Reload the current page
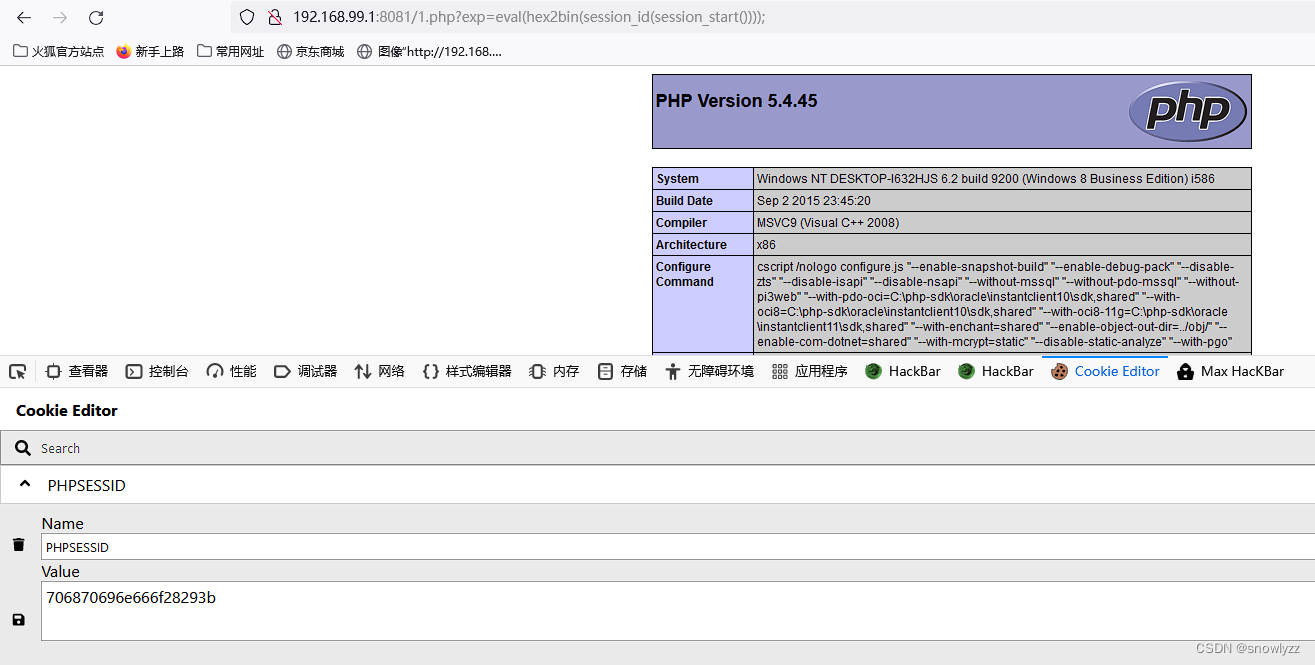 (96, 18)
